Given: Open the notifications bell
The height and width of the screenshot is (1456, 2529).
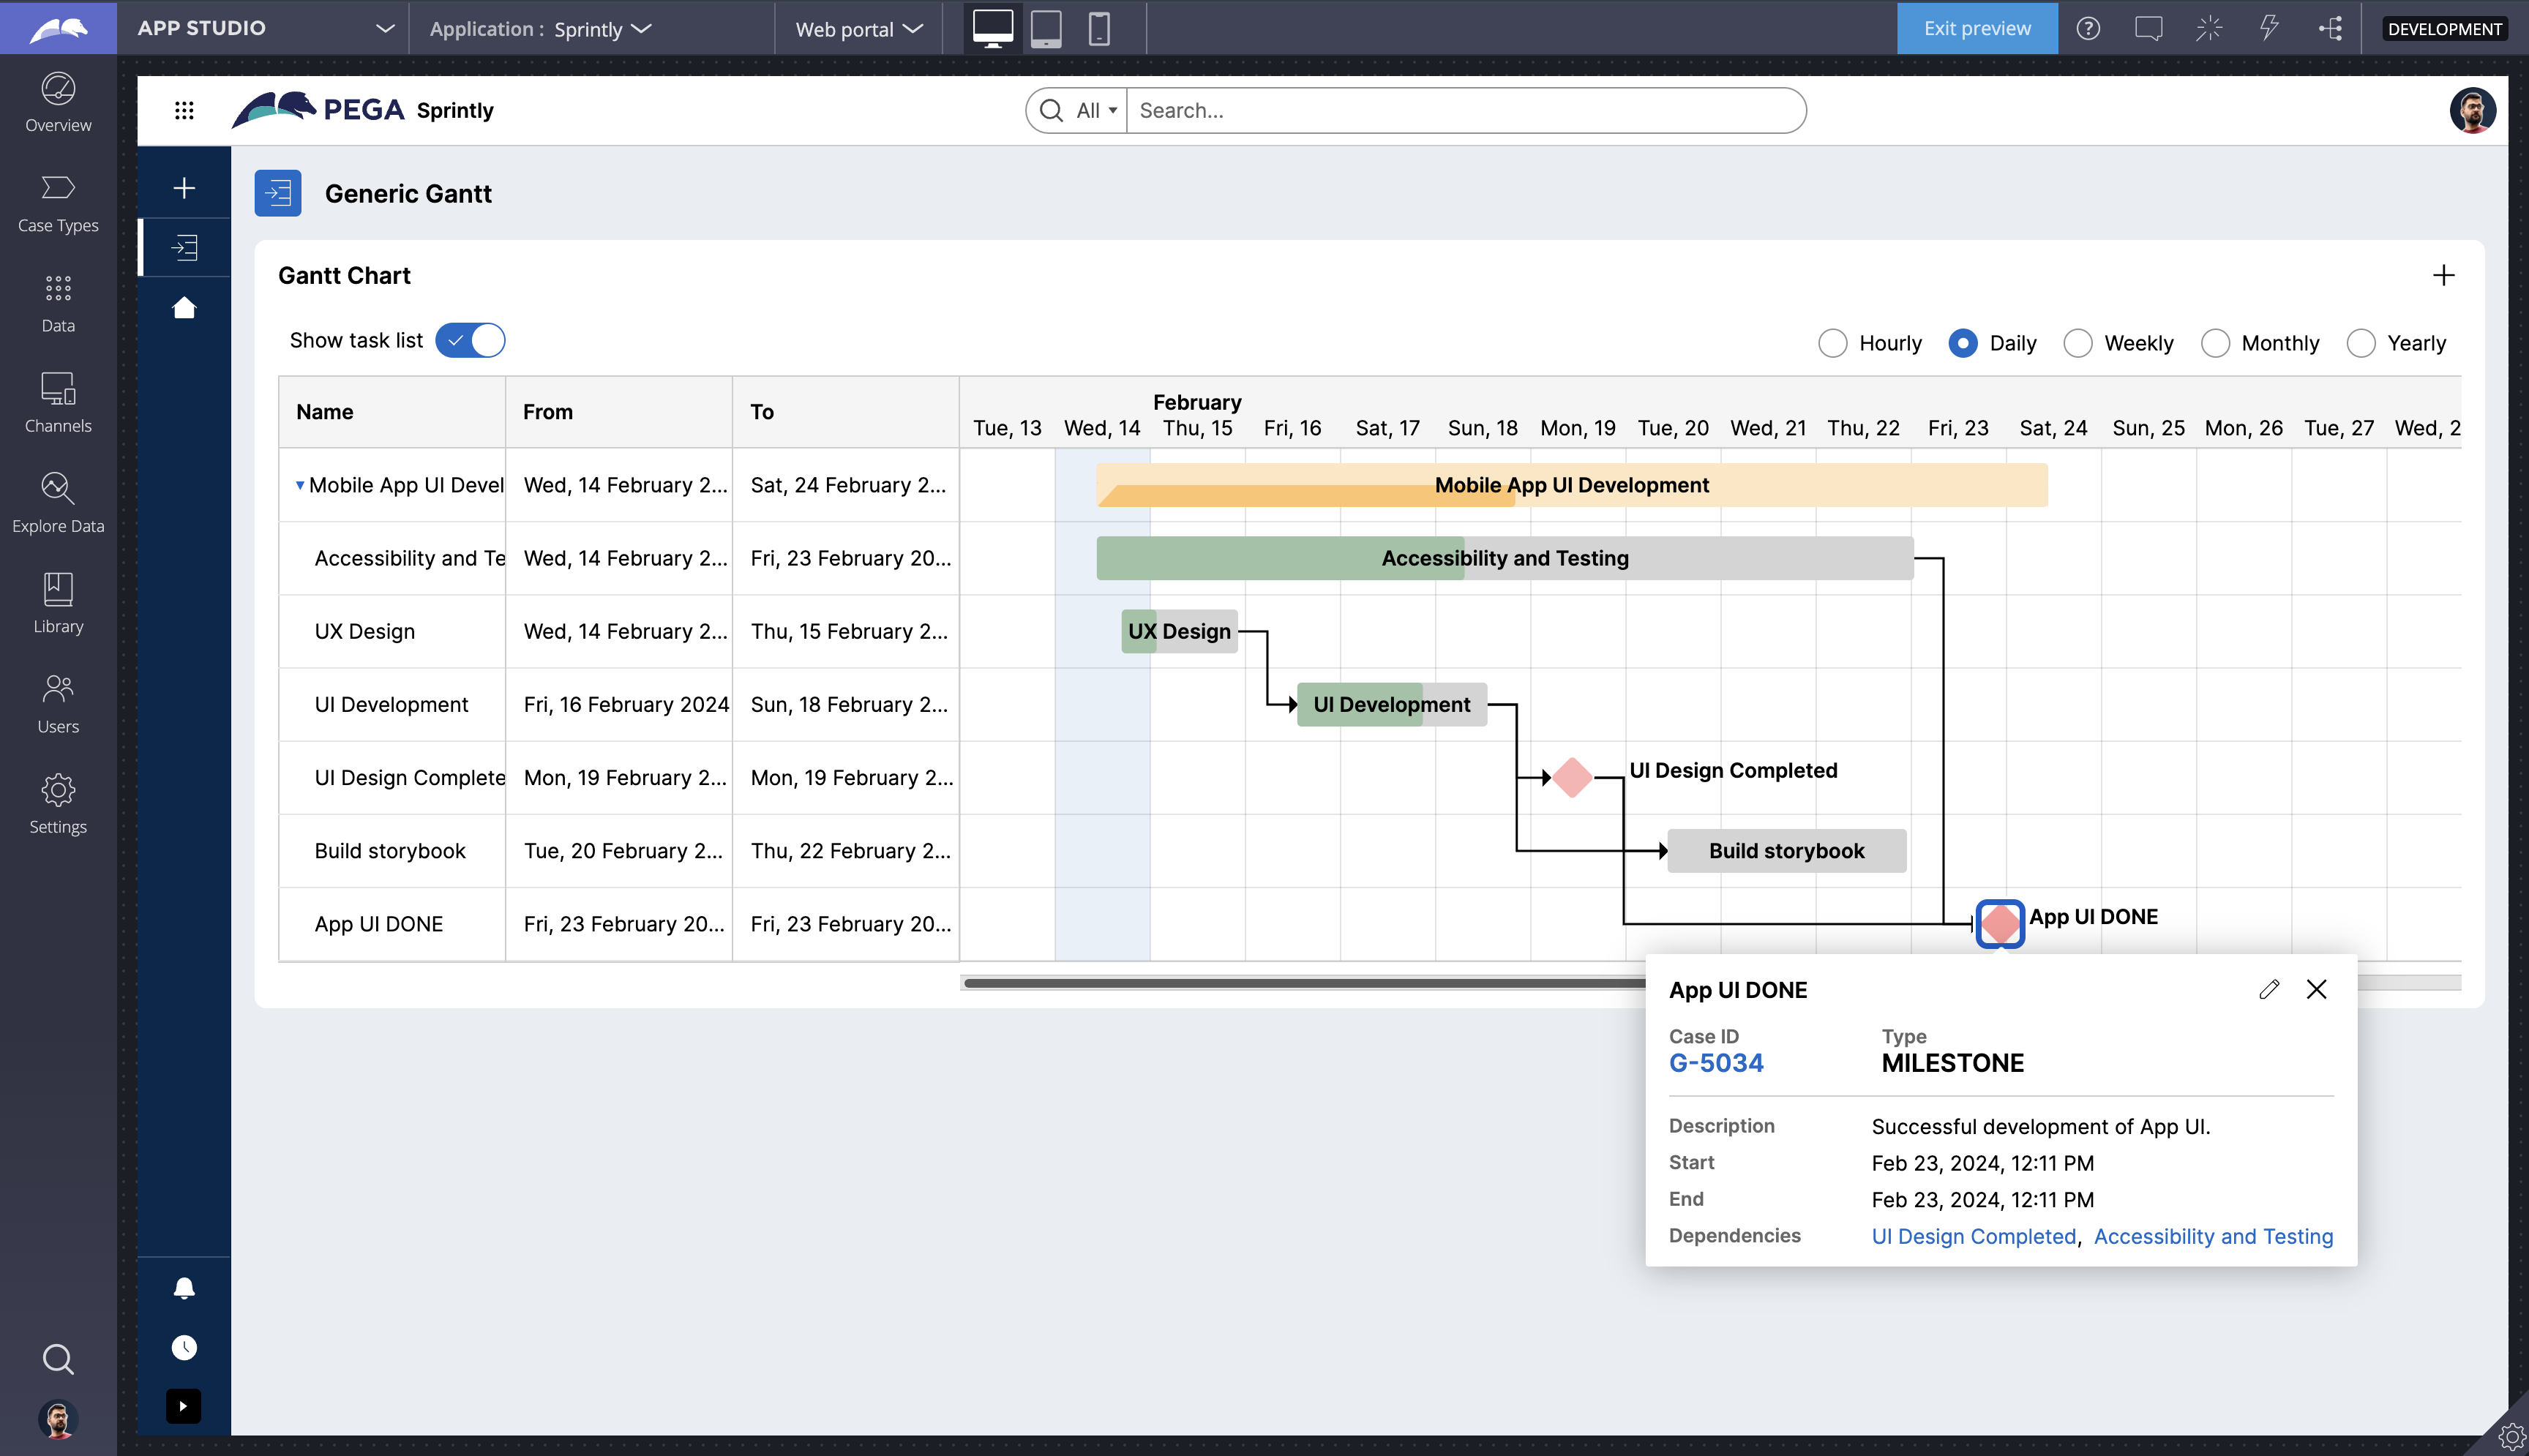Looking at the screenshot, I should [184, 1288].
